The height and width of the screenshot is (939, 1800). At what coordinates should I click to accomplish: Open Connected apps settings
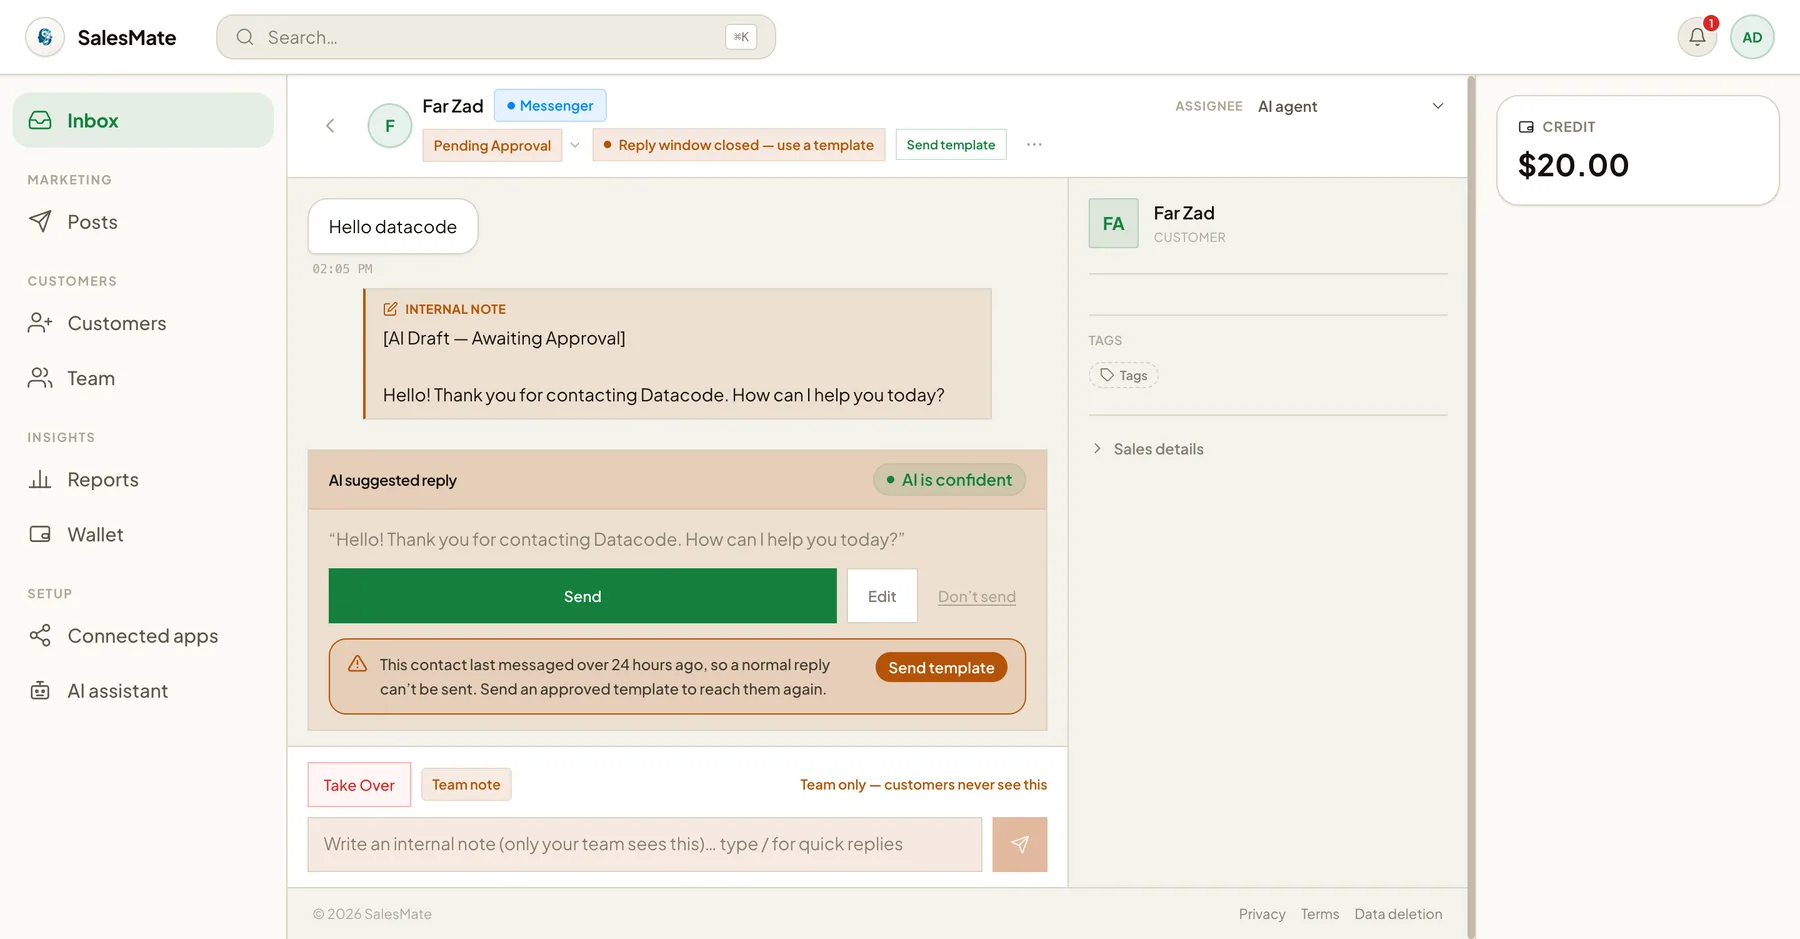pos(143,636)
